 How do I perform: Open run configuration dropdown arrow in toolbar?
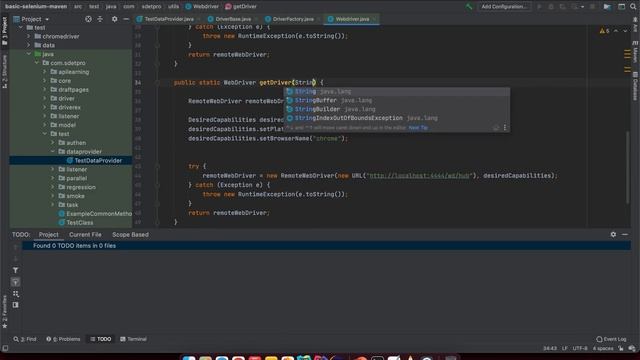click(x=582, y=7)
